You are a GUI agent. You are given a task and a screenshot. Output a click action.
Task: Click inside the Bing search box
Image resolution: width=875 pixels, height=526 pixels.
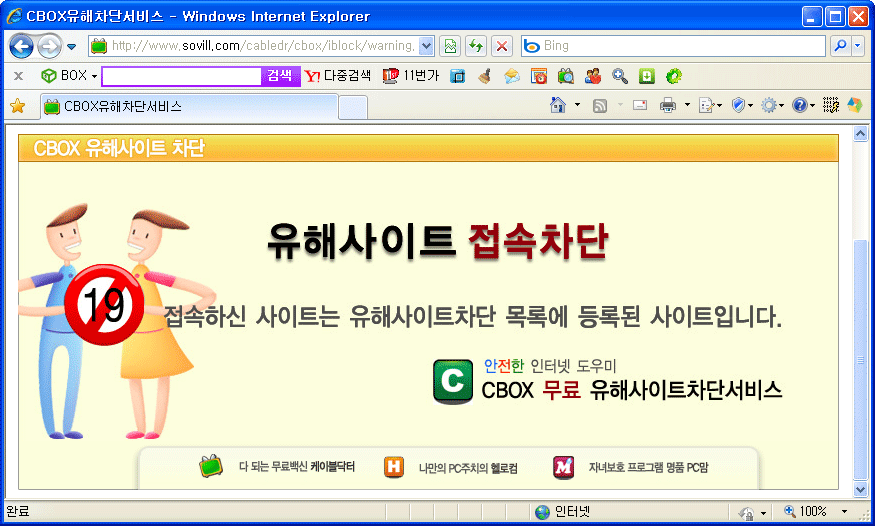(x=680, y=46)
